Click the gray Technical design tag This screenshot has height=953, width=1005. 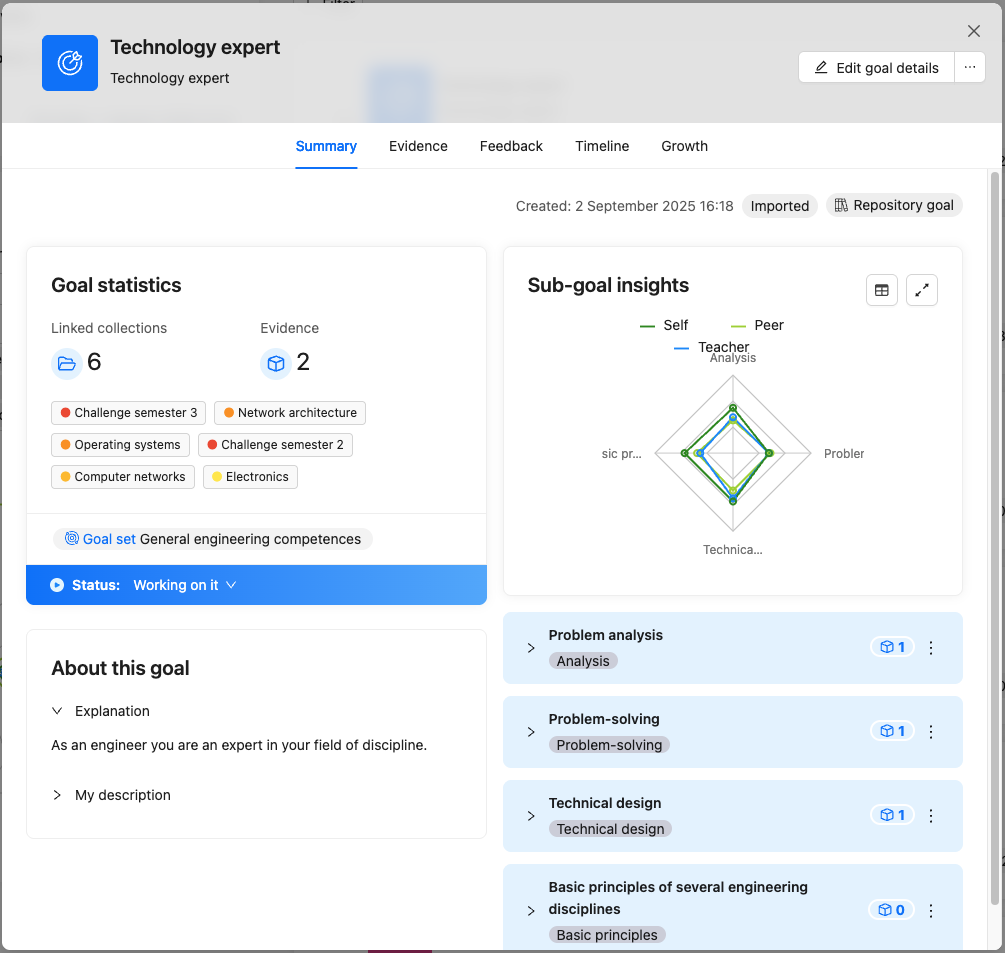pos(610,829)
